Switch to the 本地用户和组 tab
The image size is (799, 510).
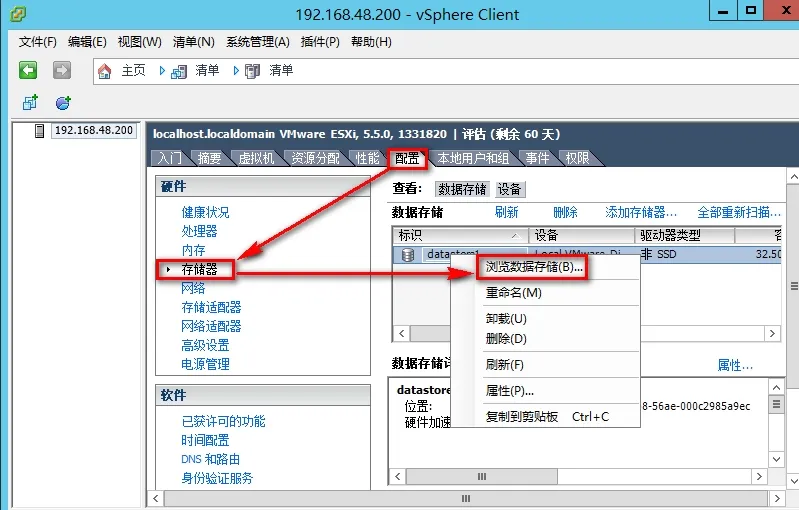[473, 158]
